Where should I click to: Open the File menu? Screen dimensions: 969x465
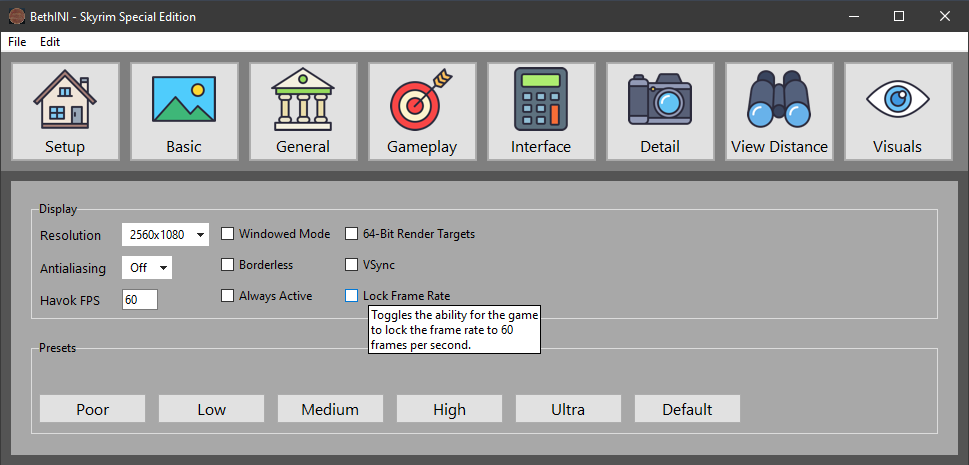[17, 42]
